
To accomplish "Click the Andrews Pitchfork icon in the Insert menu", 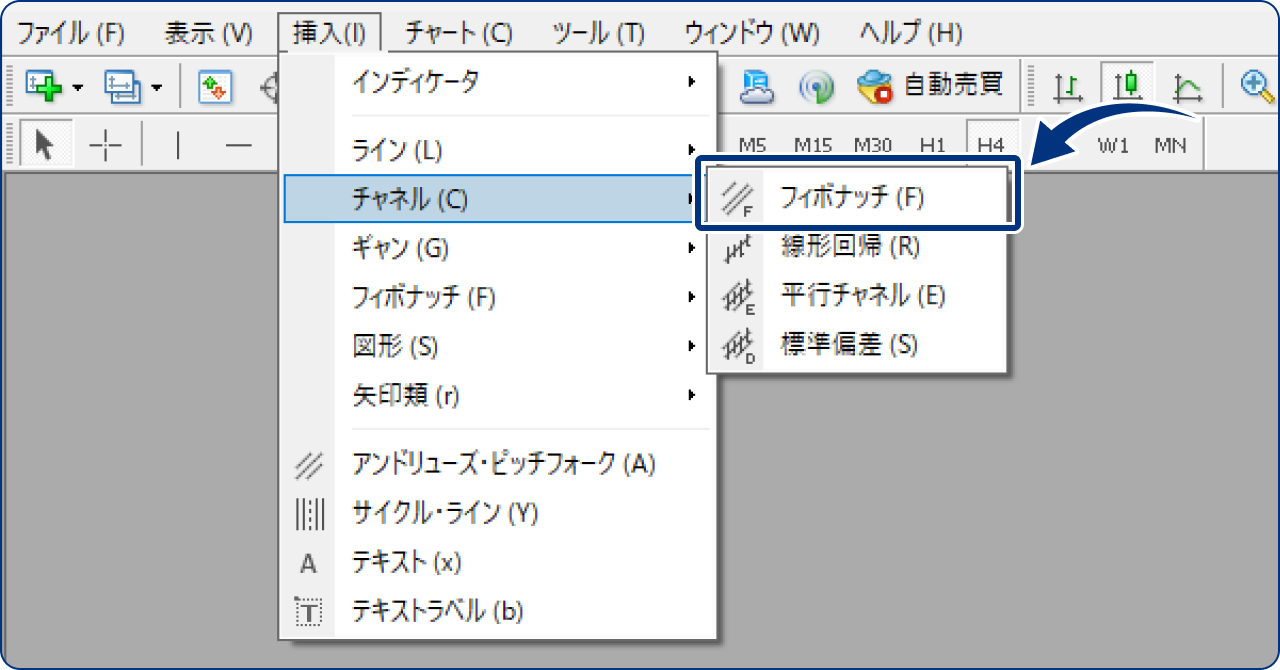I will (311, 464).
